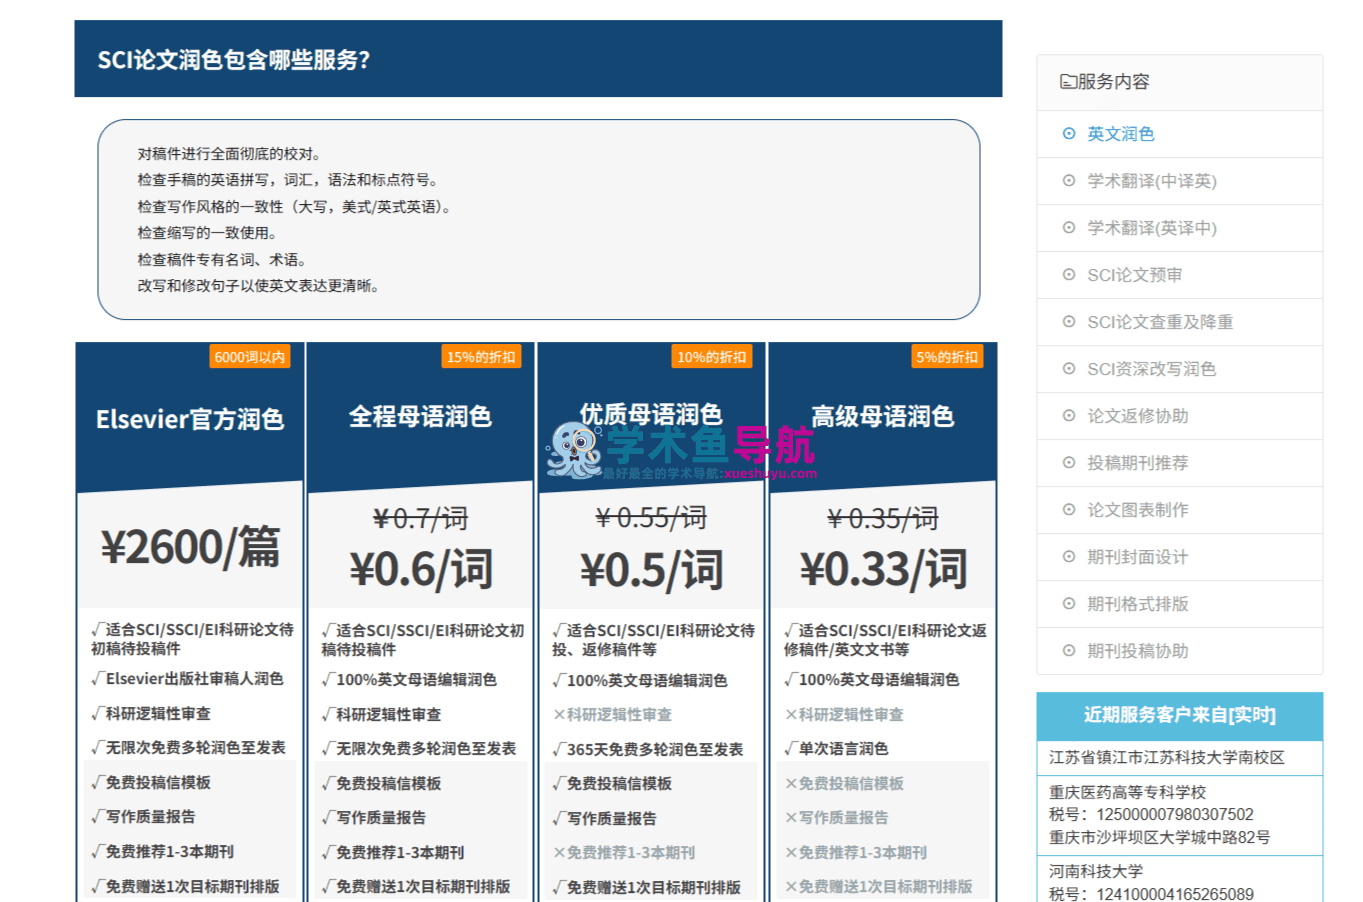Click the ¥0.6/词 price

pos(421,569)
